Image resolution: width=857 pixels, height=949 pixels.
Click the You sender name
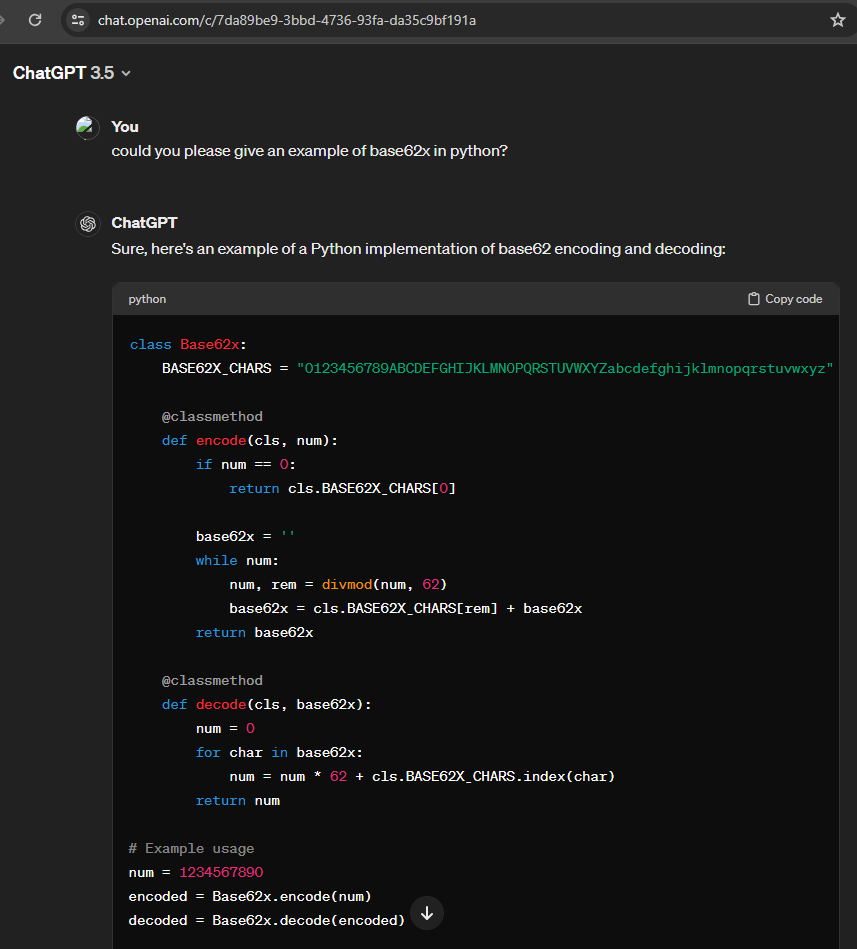coord(125,127)
